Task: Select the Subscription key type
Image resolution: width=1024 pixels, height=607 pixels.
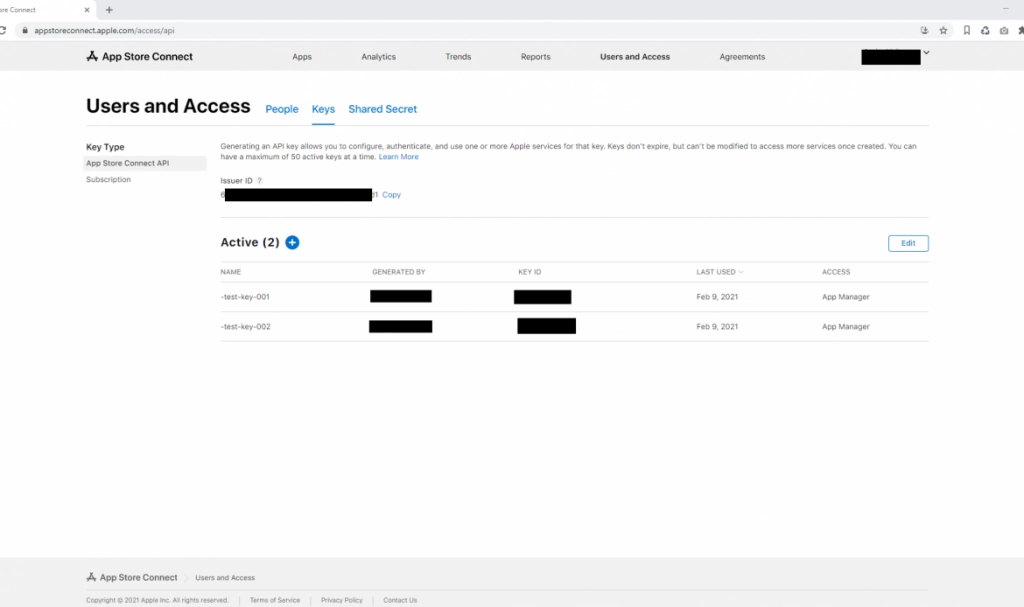Action: coord(108,180)
